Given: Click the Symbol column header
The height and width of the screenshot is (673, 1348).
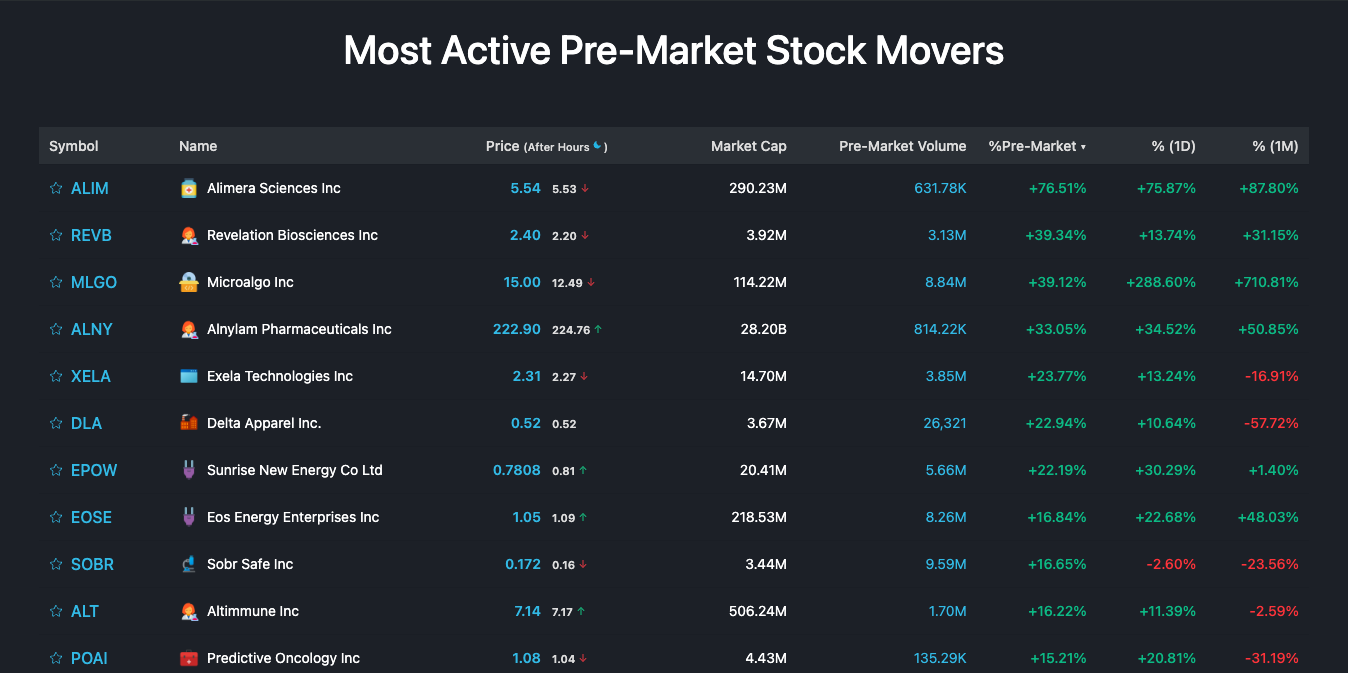Looking at the screenshot, I should 74,146.
